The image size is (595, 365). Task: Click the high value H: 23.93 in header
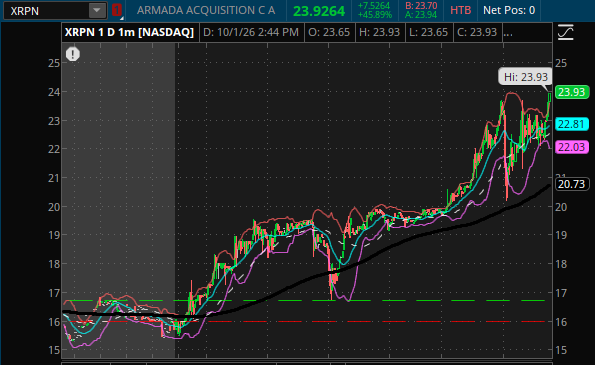[379, 32]
